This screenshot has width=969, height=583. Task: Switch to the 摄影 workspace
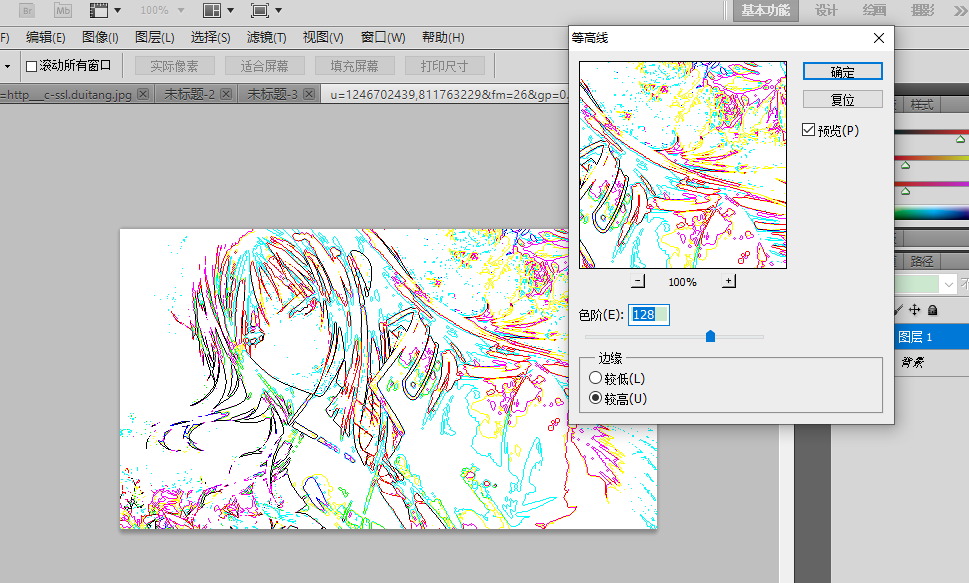pyautogui.click(x=923, y=11)
